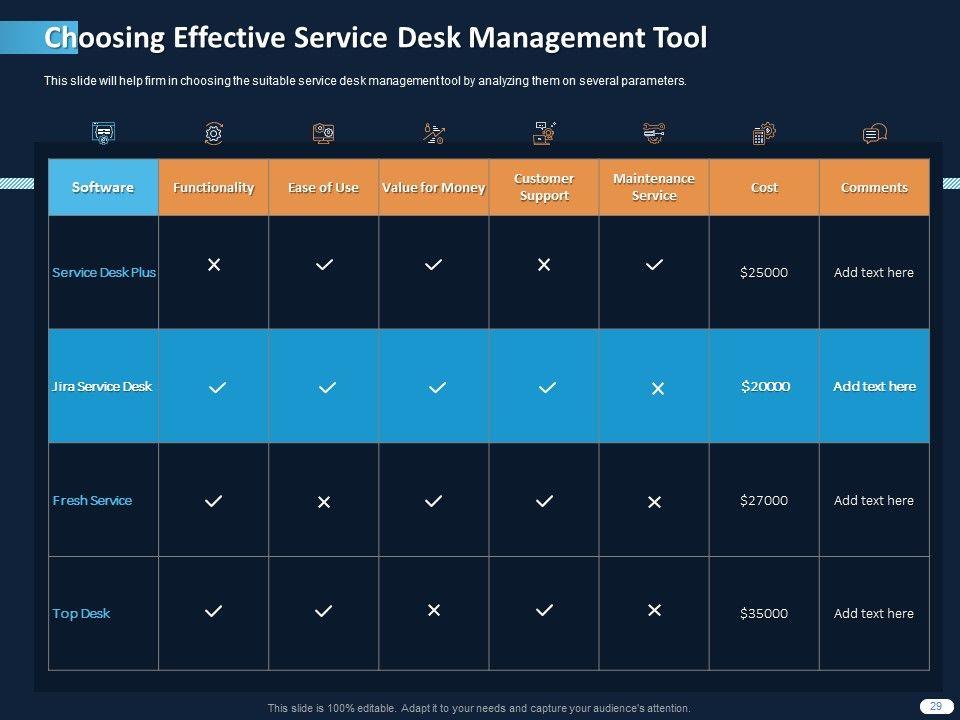960x720 pixels.
Task: Click the slide title Choosing Effective Service Desk Management Tool
Action: 376,37
